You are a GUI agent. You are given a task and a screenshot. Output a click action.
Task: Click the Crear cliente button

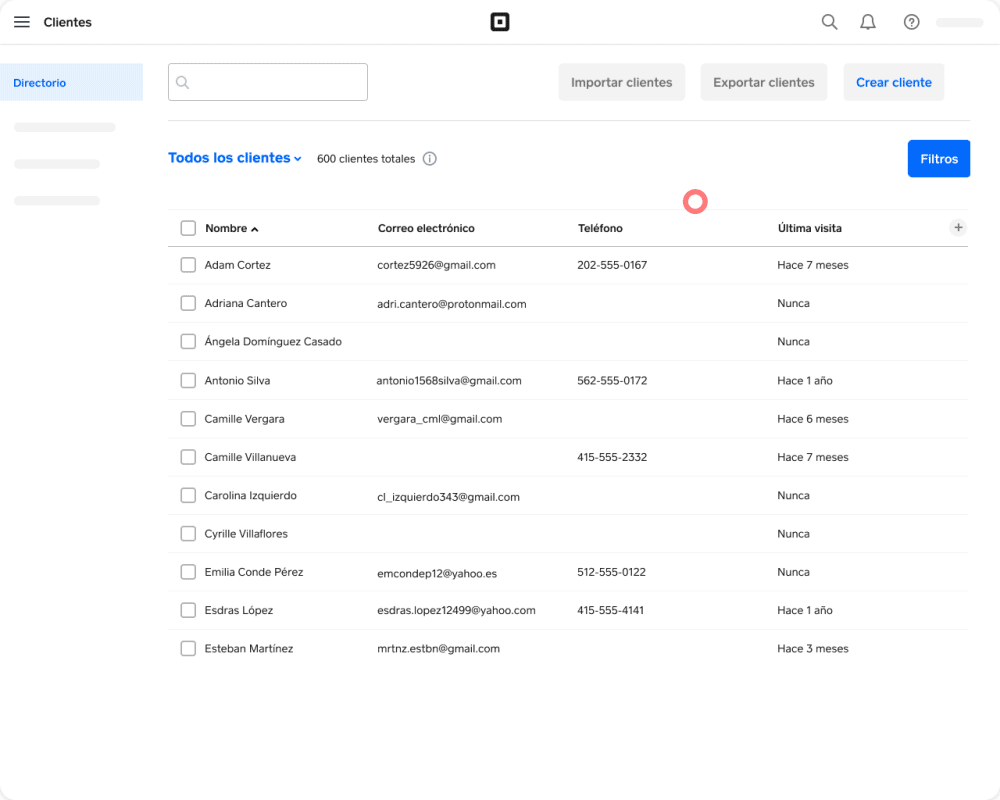click(x=893, y=82)
